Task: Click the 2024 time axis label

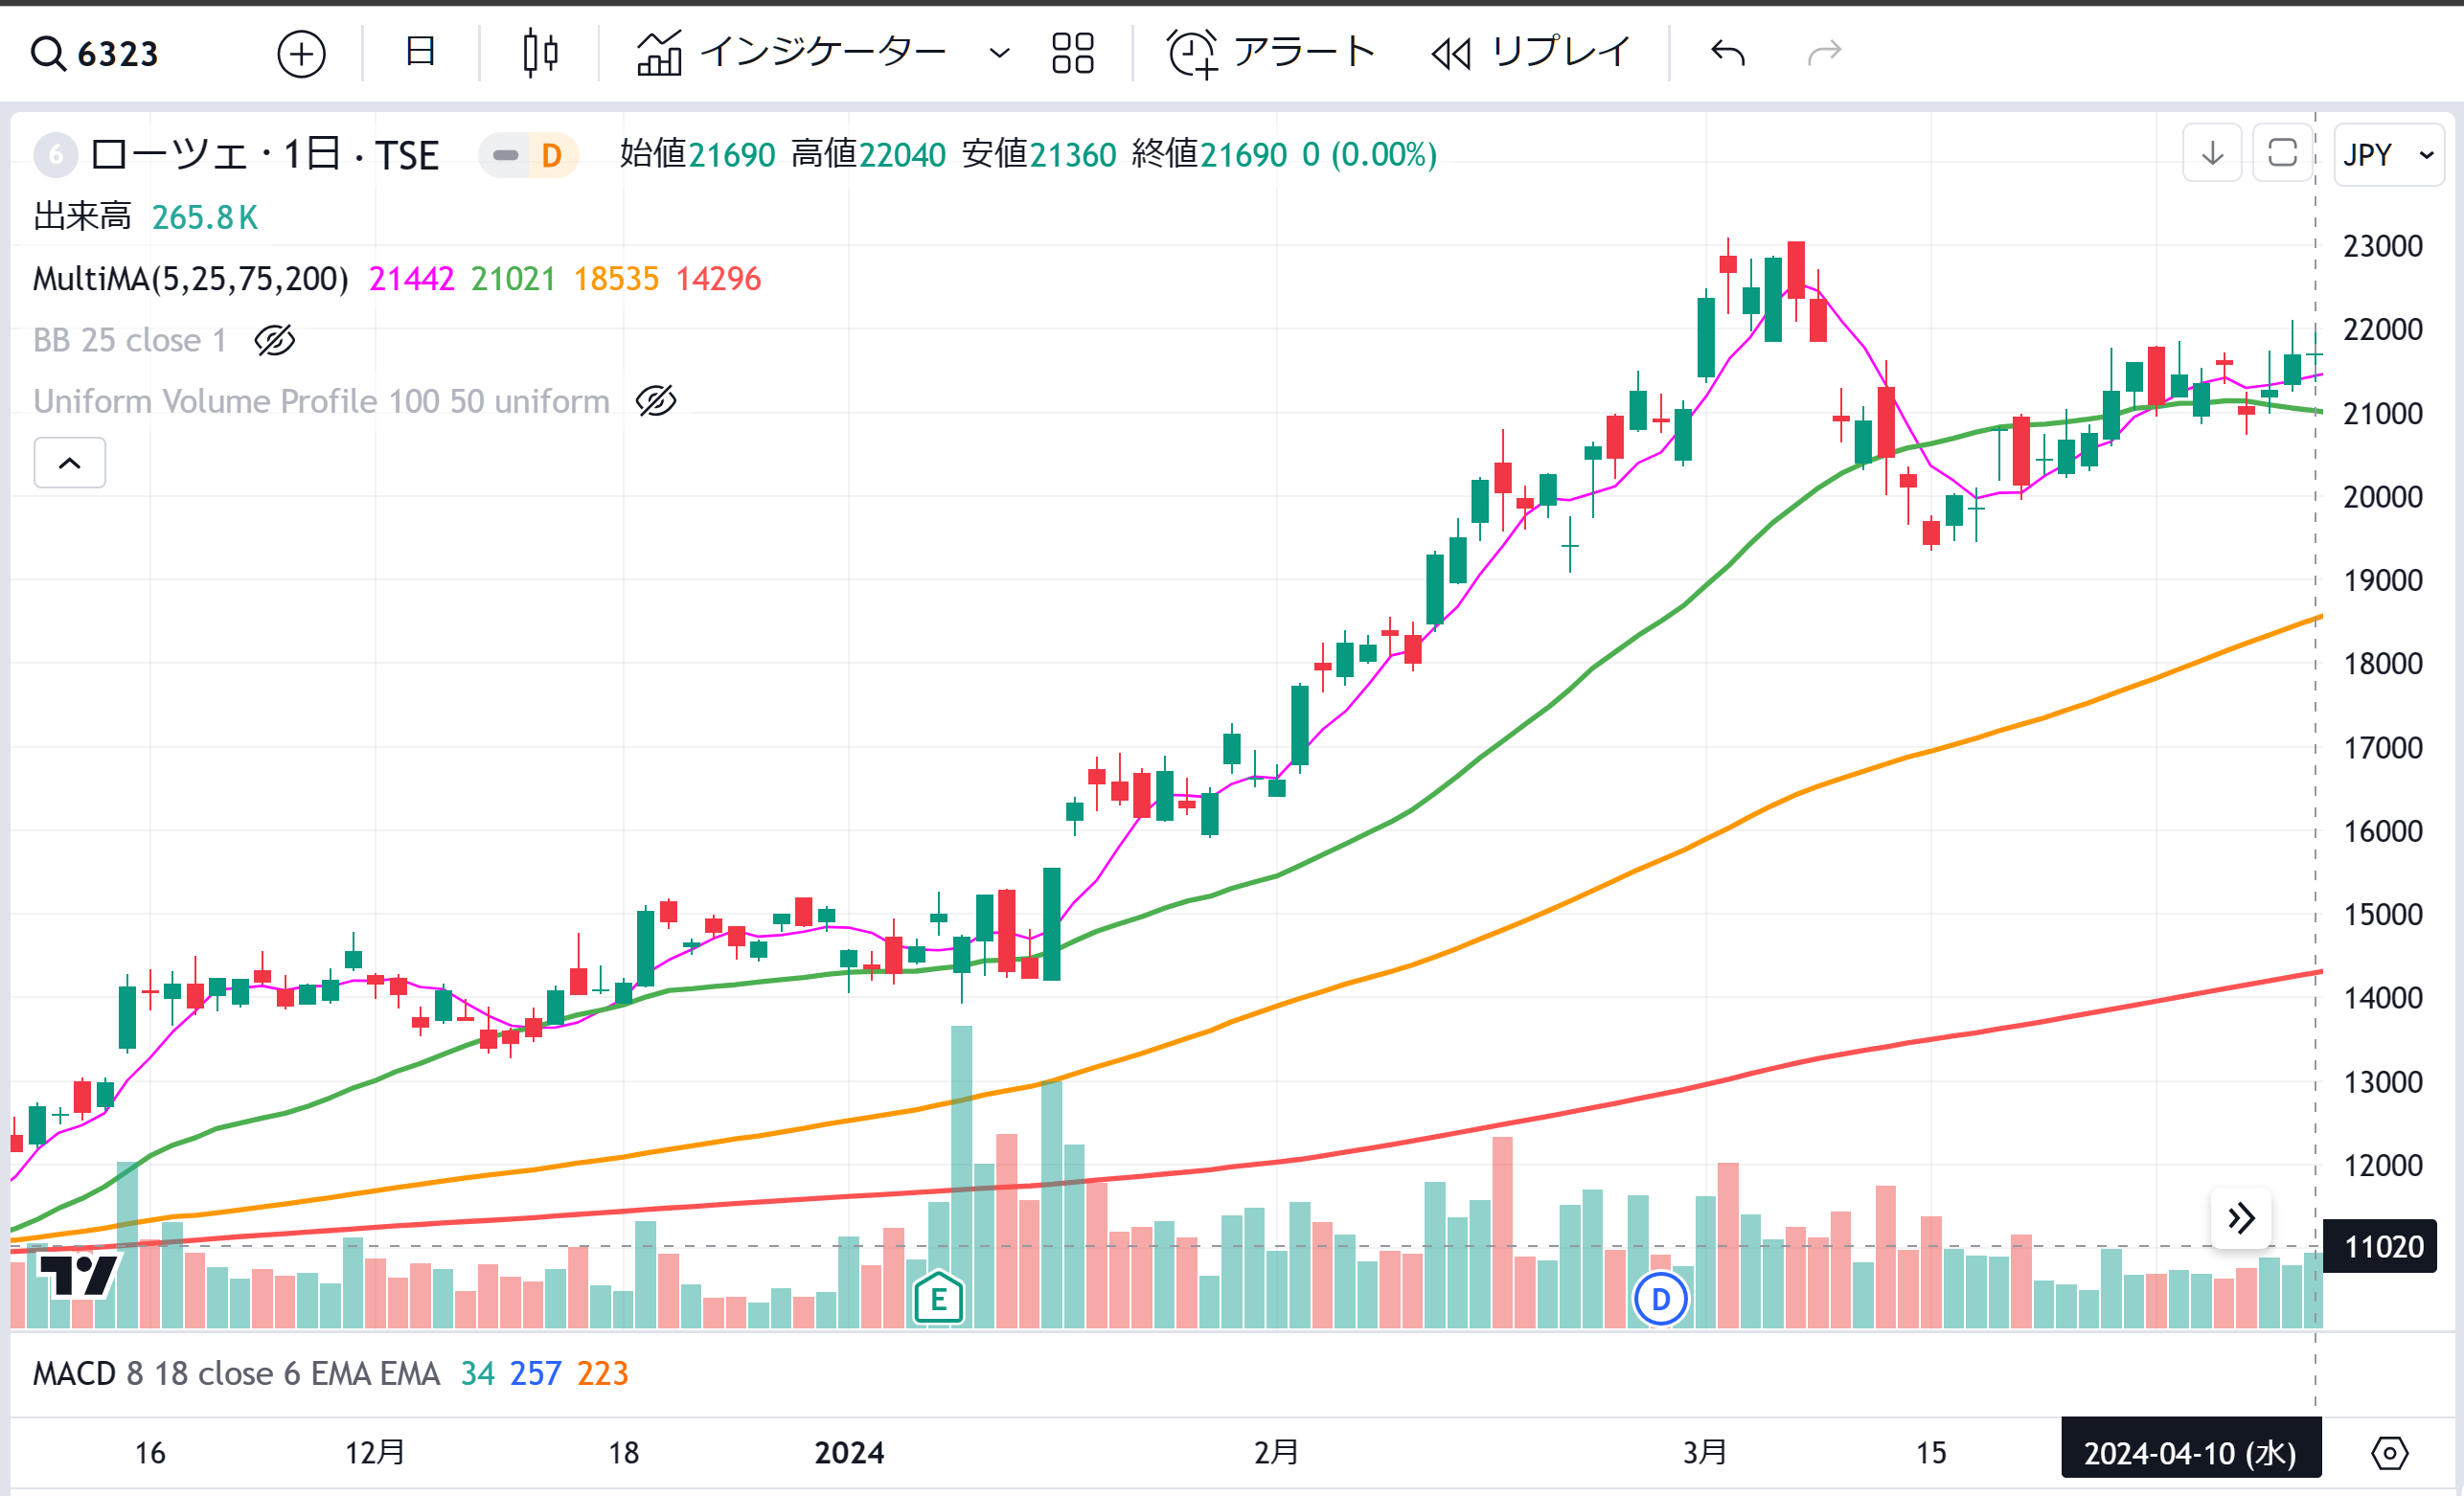Action: (849, 1453)
